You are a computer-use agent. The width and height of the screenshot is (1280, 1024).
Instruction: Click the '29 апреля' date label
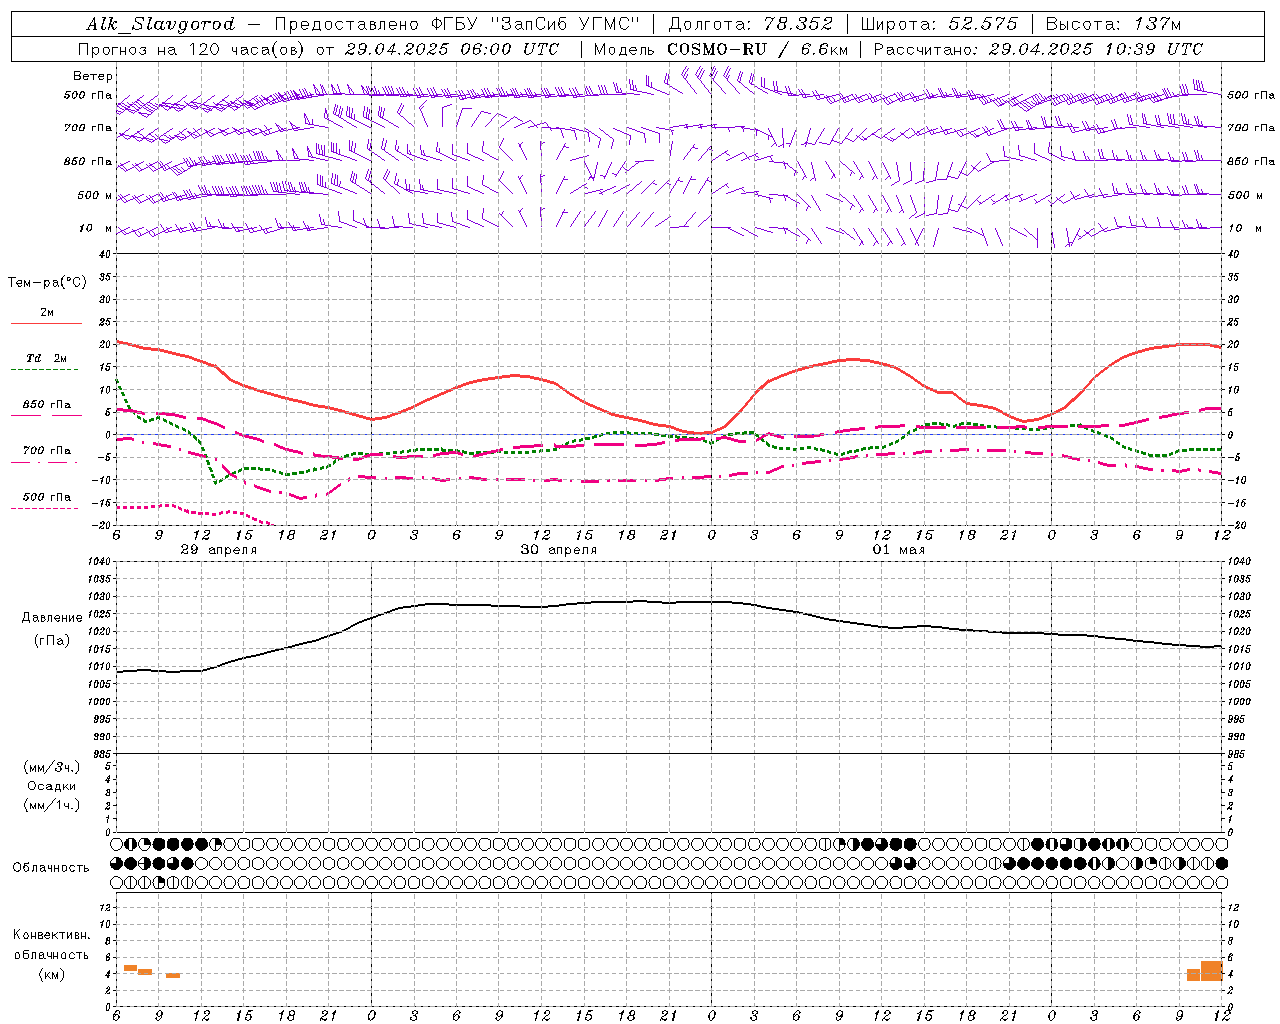coord(218,550)
